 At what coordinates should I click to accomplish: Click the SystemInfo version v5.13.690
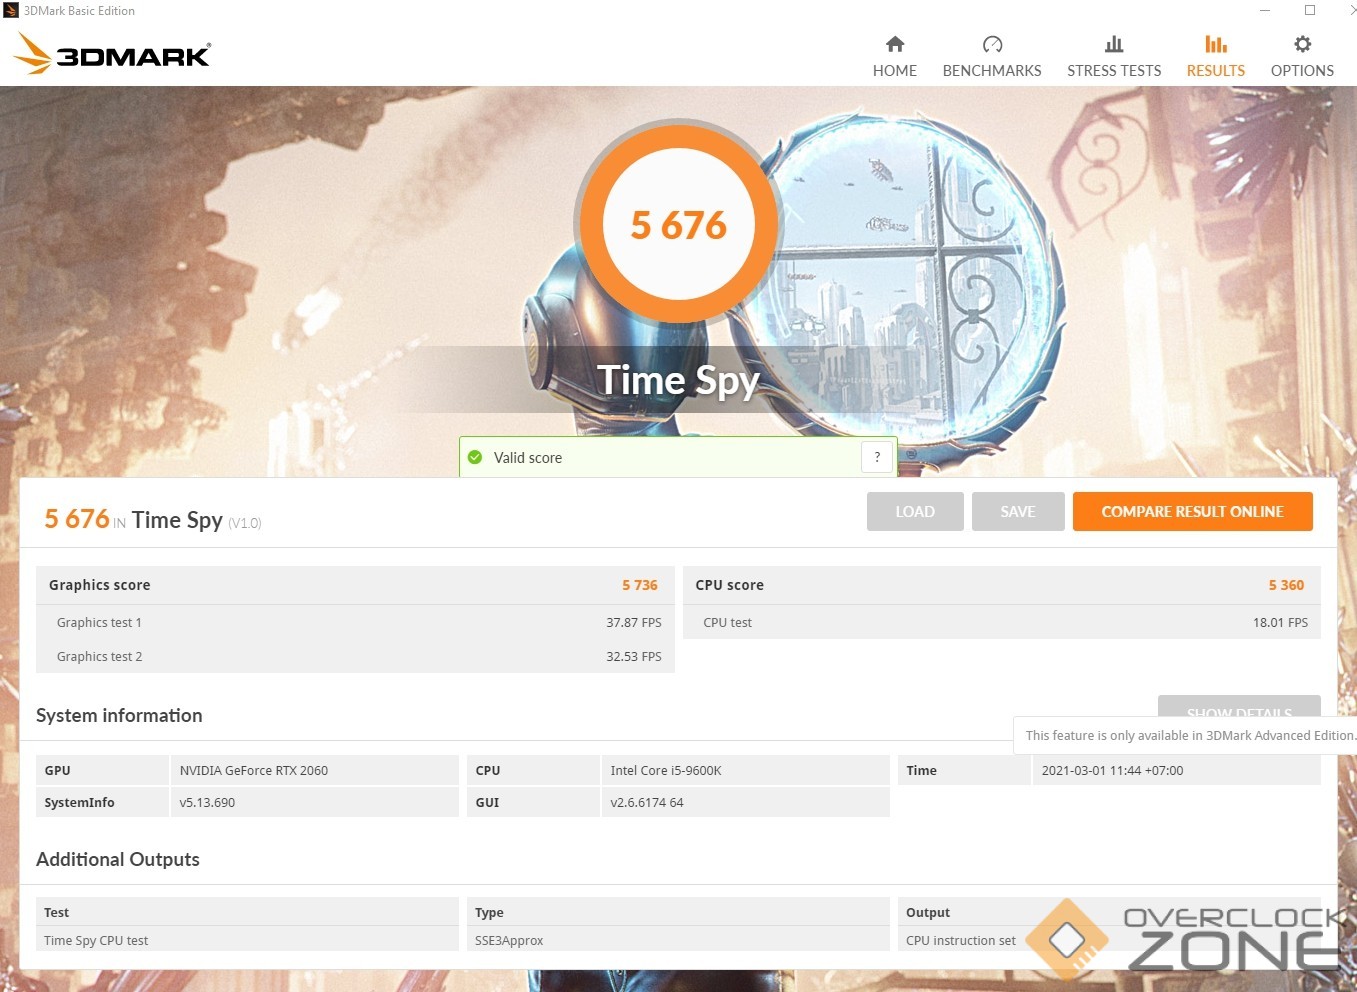pyautogui.click(x=207, y=802)
